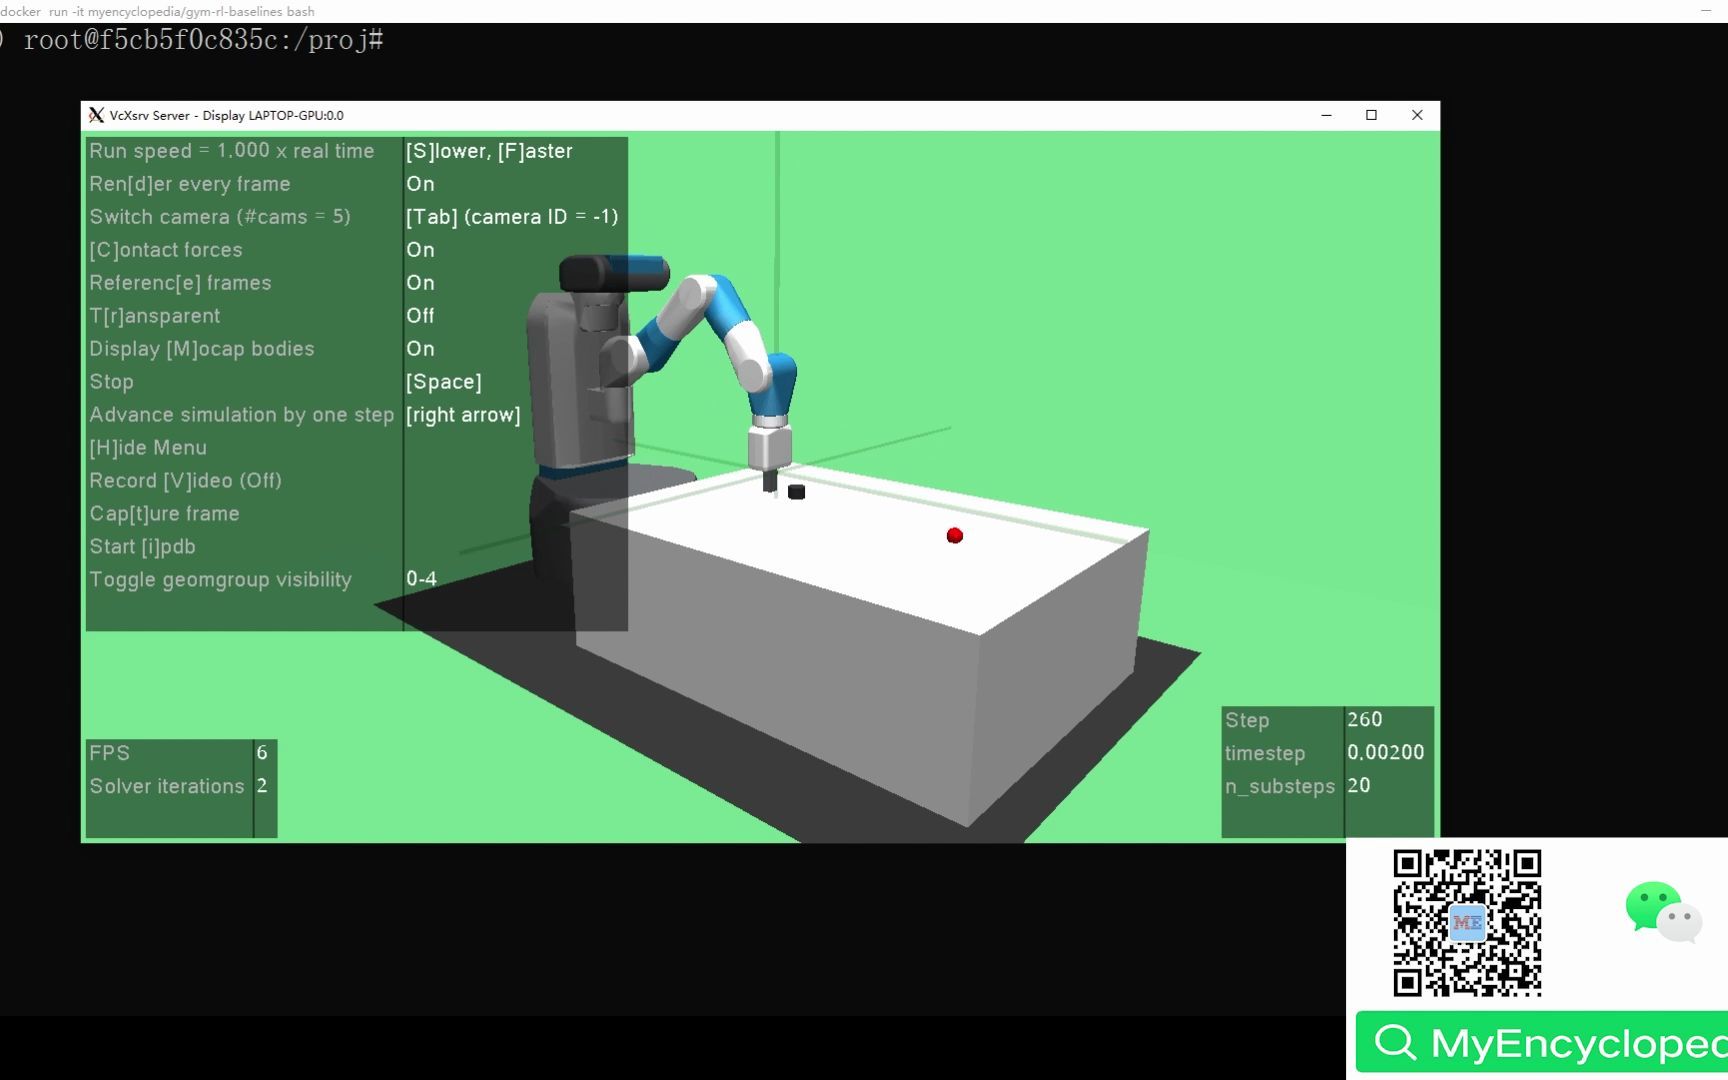This screenshot has height=1080, width=1728.
Task: Click 'T[r]ansparent' label
Action: click(x=155, y=316)
